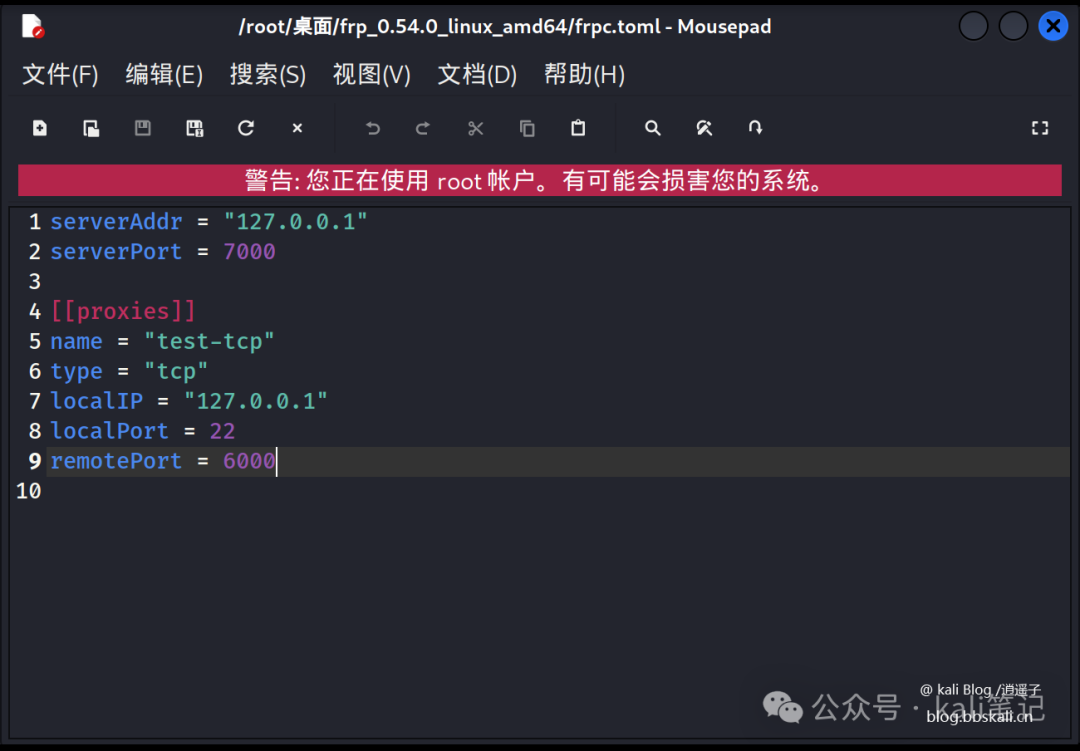Undo the last edit using toolbar arrow
The image size is (1080, 751).
(x=373, y=128)
